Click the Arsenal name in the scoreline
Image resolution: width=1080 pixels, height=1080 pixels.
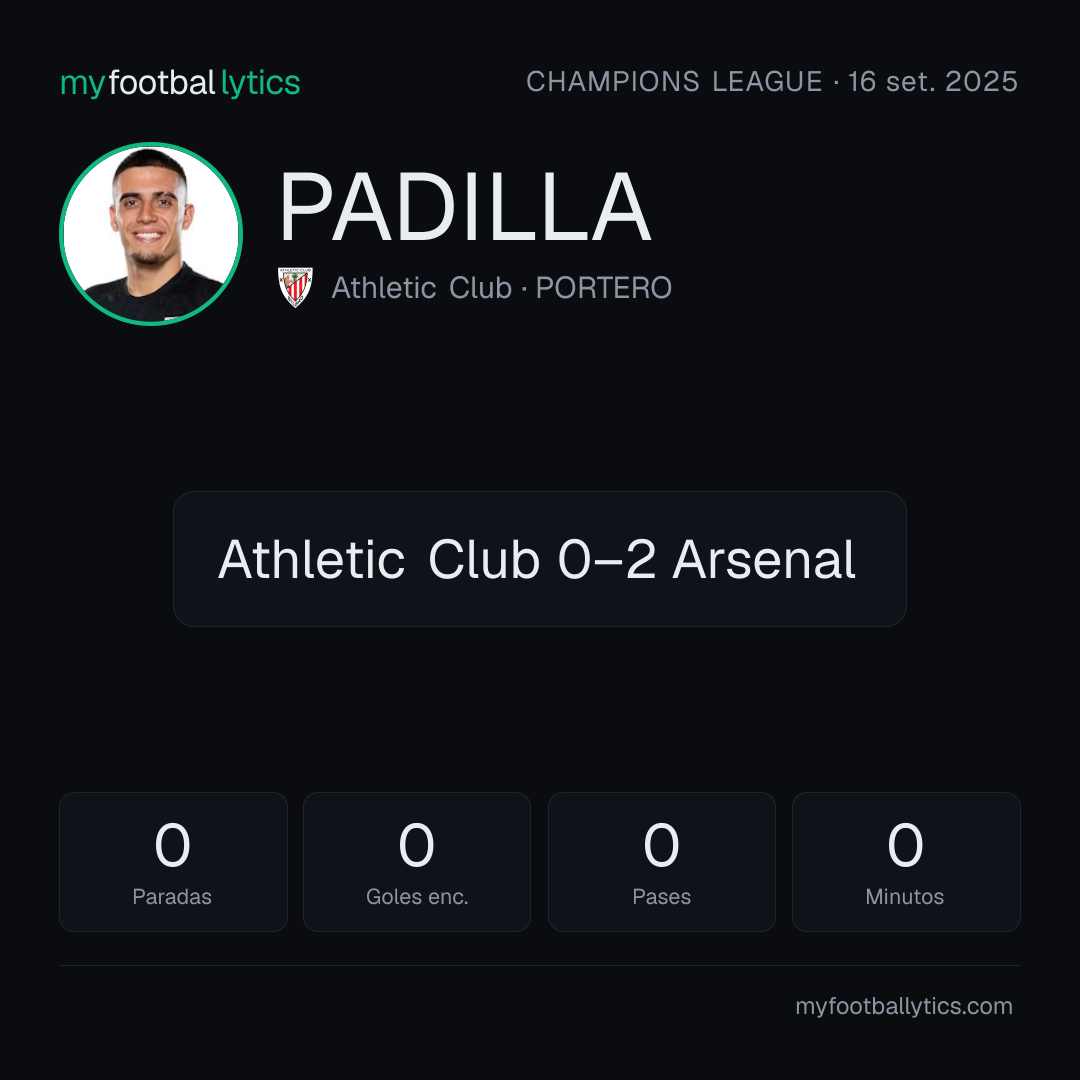pyautogui.click(x=764, y=559)
